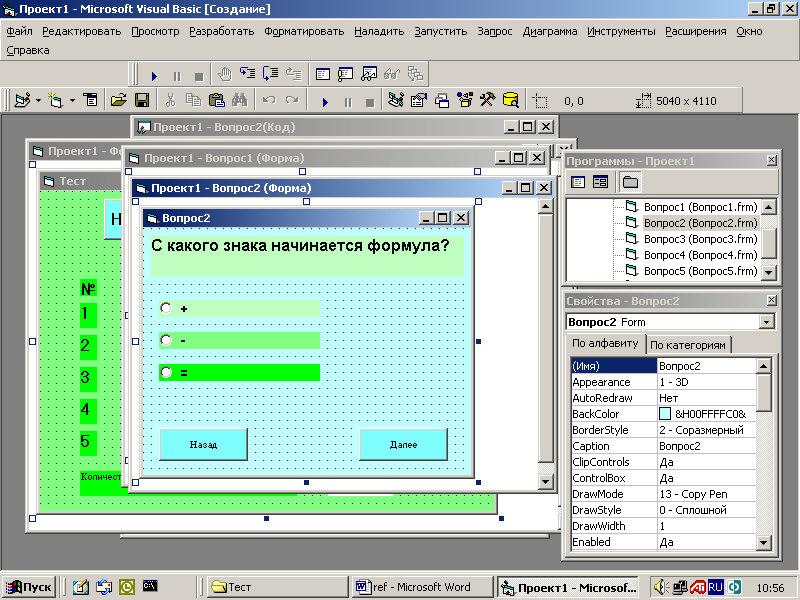Click the Paste clipboard icon in toolbar
The image size is (800, 600).
pyautogui.click(x=216, y=100)
